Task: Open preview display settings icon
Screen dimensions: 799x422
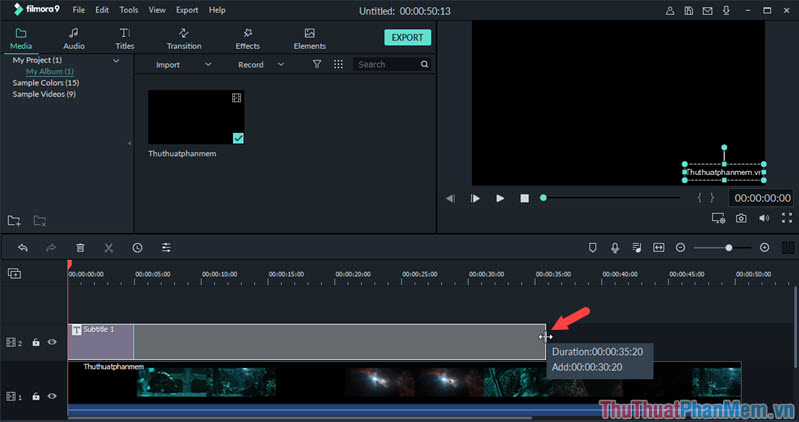Action: click(x=718, y=219)
